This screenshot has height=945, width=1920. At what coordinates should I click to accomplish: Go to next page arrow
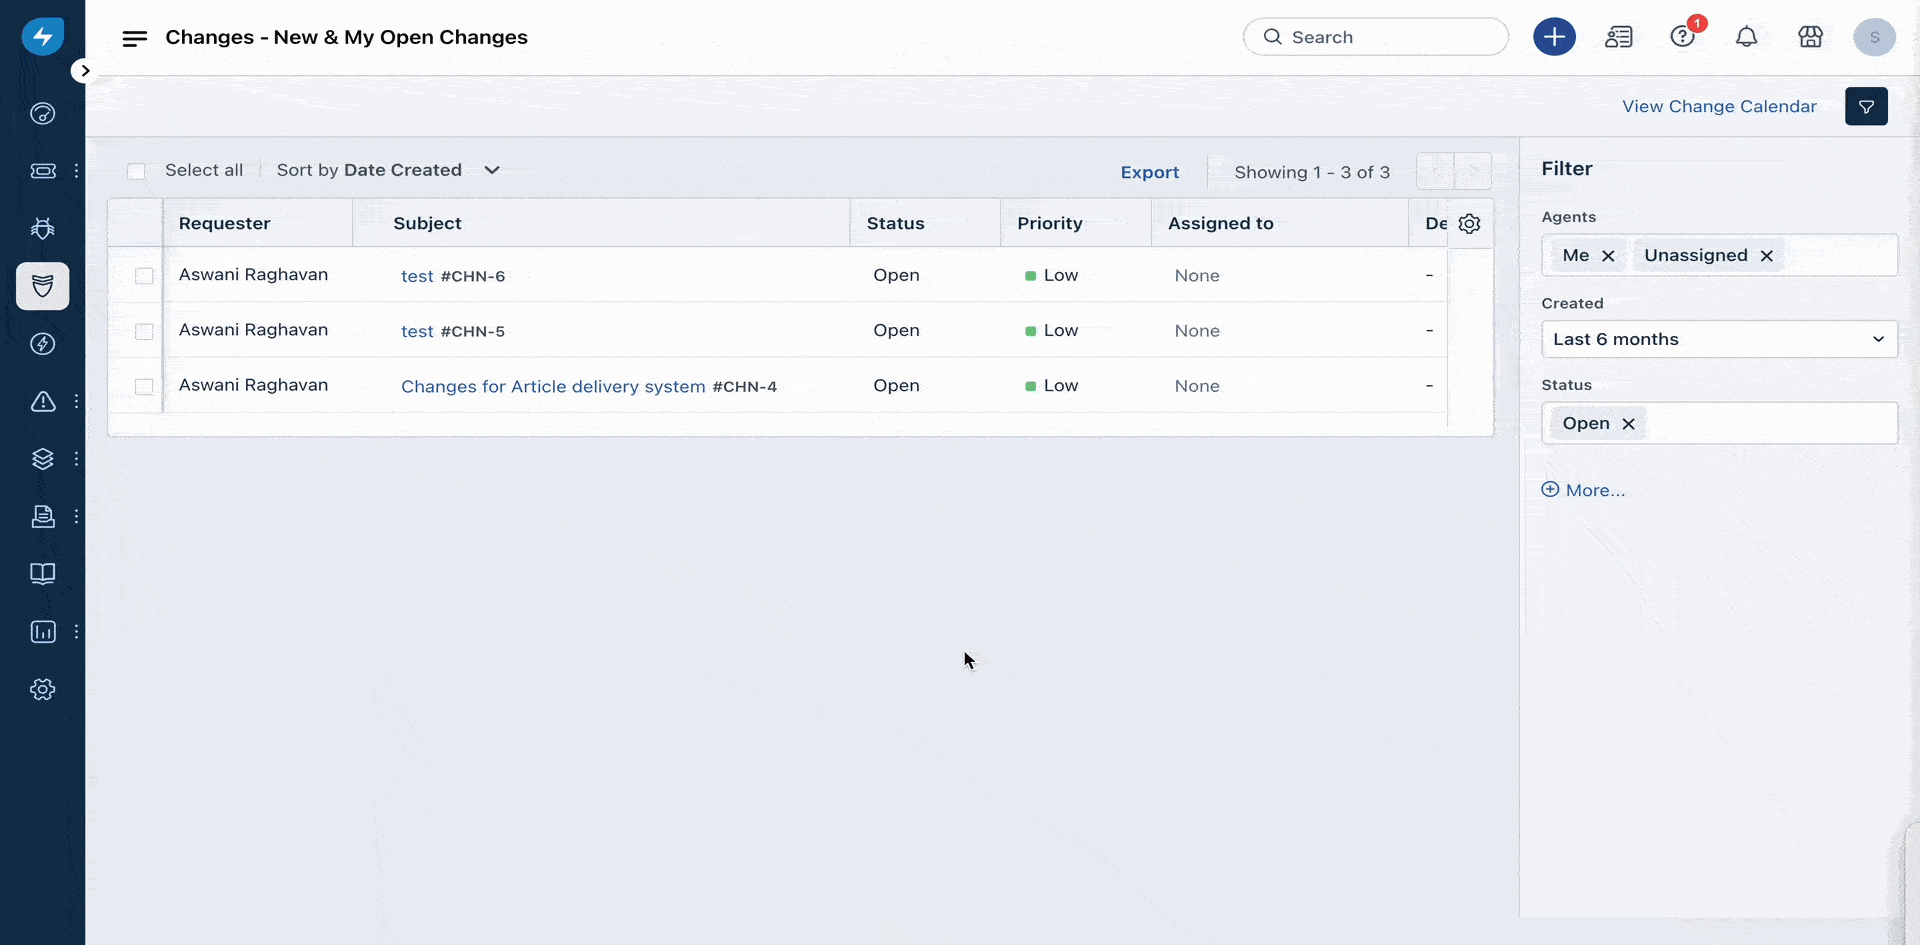click(1472, 172)
